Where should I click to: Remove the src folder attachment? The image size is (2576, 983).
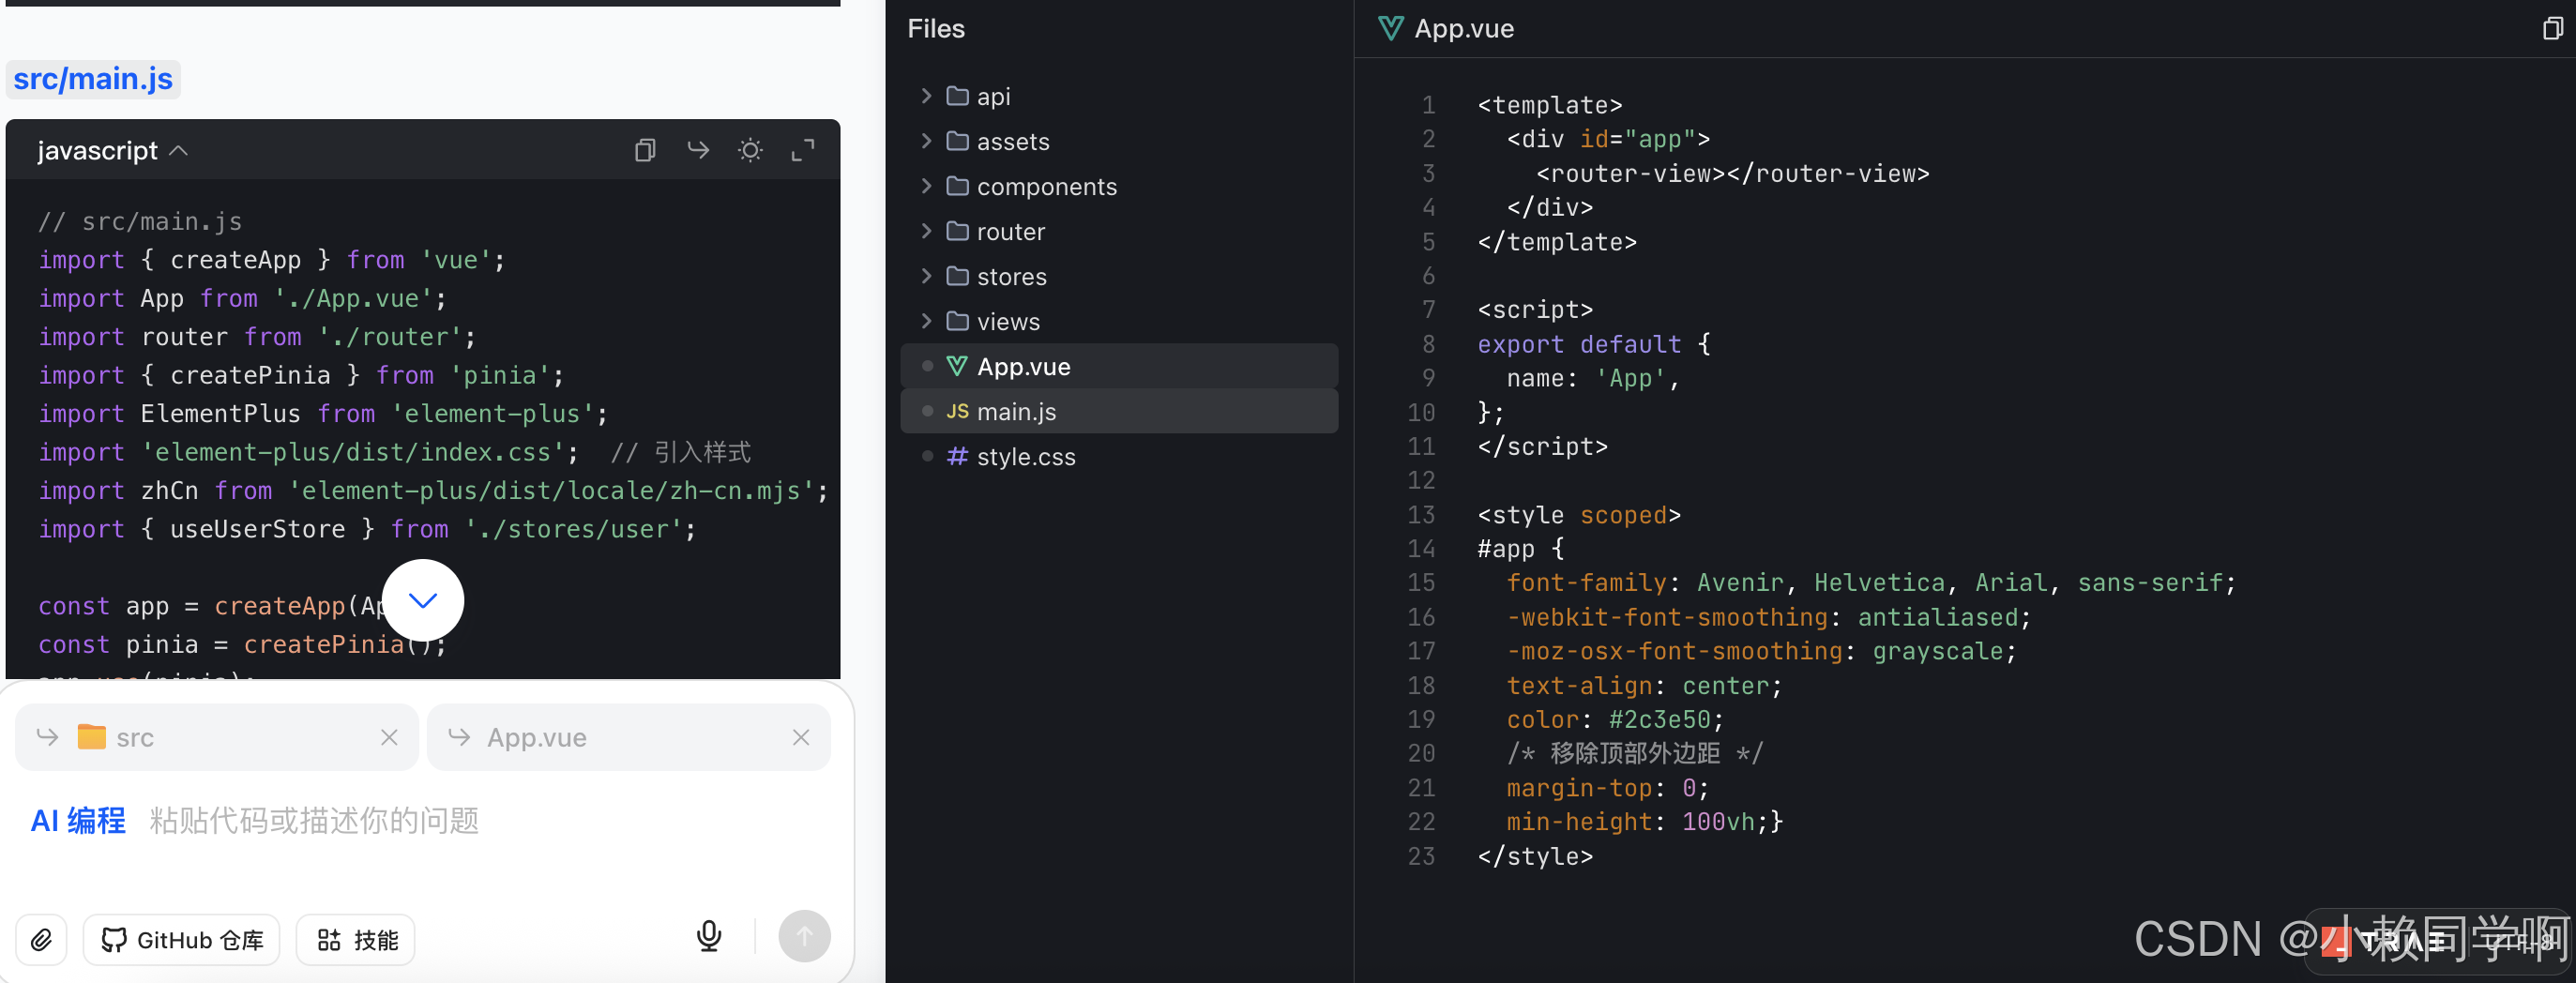(389, 738)
